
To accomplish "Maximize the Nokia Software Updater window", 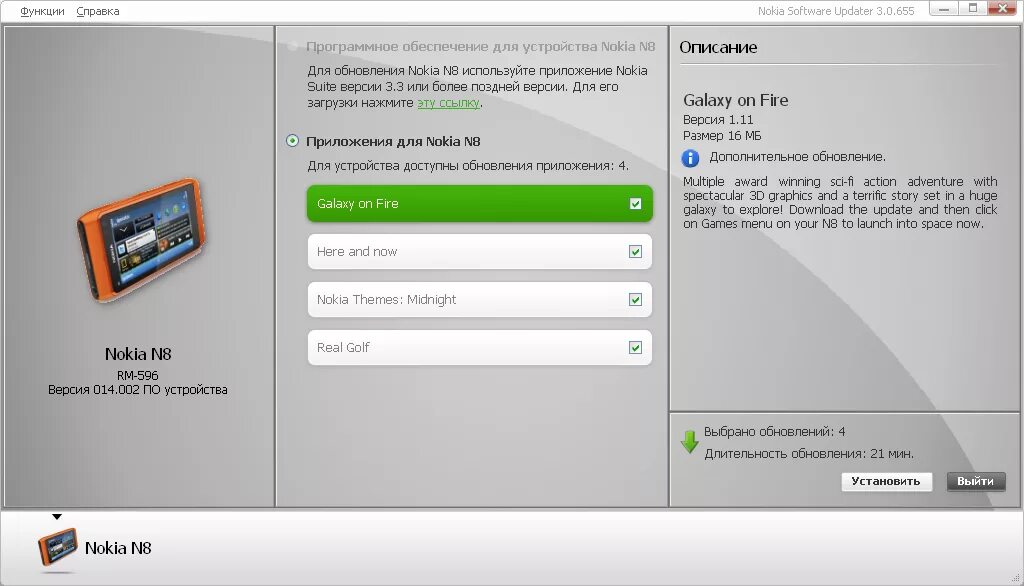I will click(973, 8).
